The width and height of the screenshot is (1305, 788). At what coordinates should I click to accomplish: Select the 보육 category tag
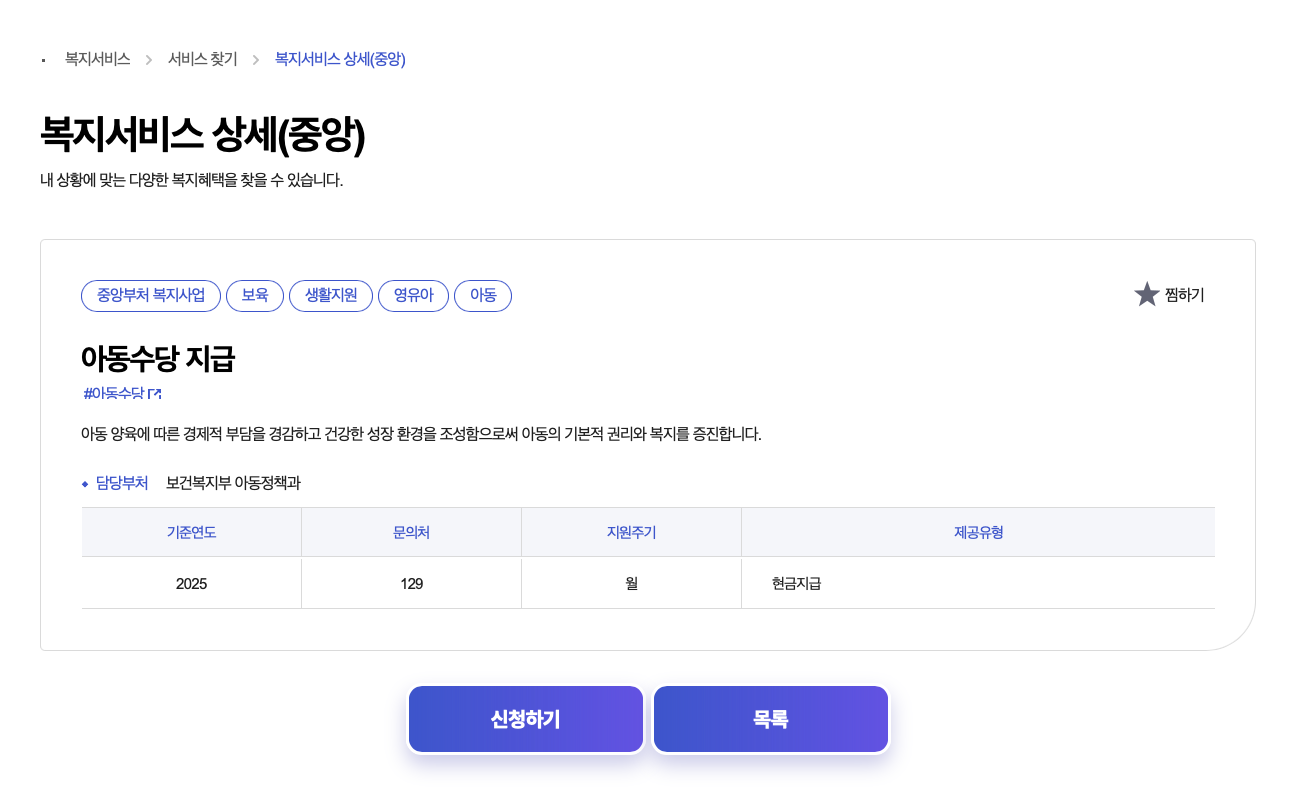255,295
